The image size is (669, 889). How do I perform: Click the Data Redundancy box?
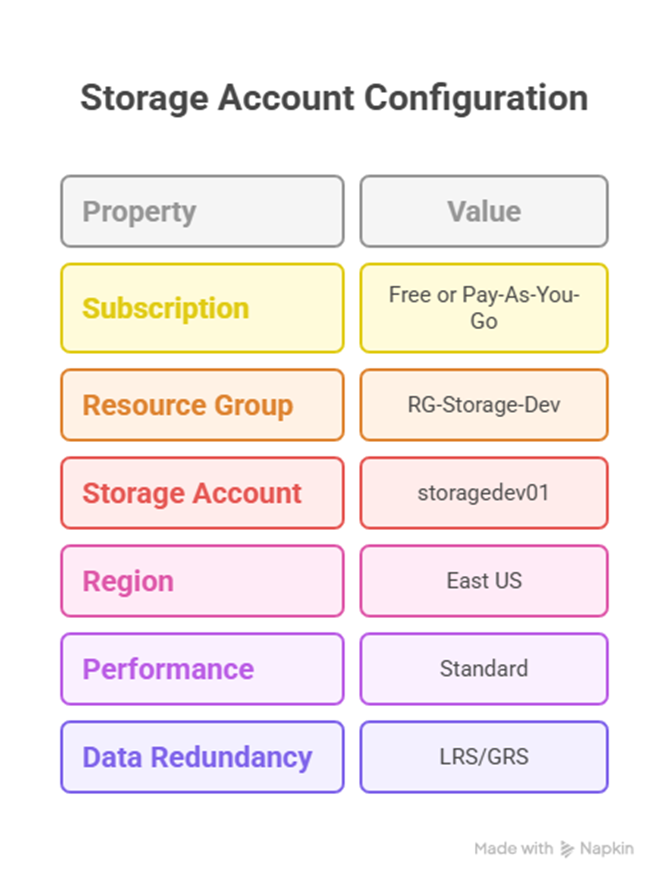(202, 757)
